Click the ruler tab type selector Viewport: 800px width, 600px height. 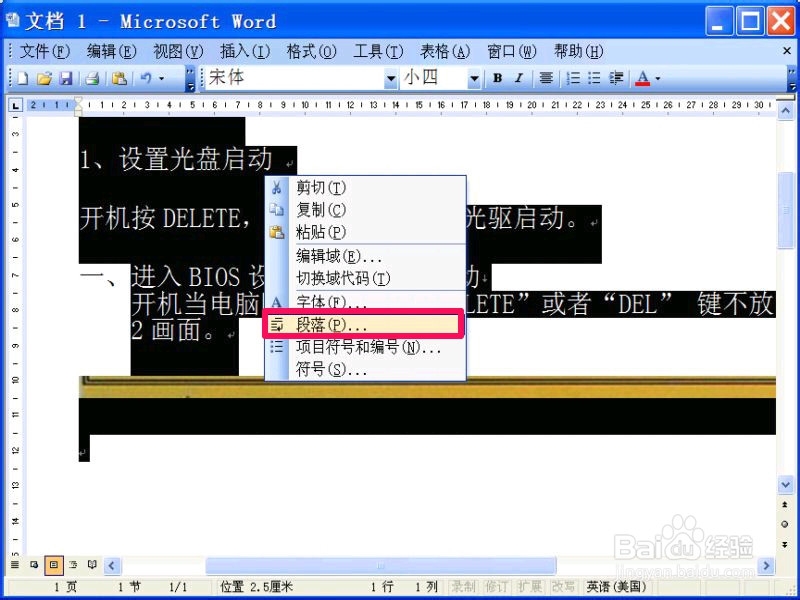16,106
